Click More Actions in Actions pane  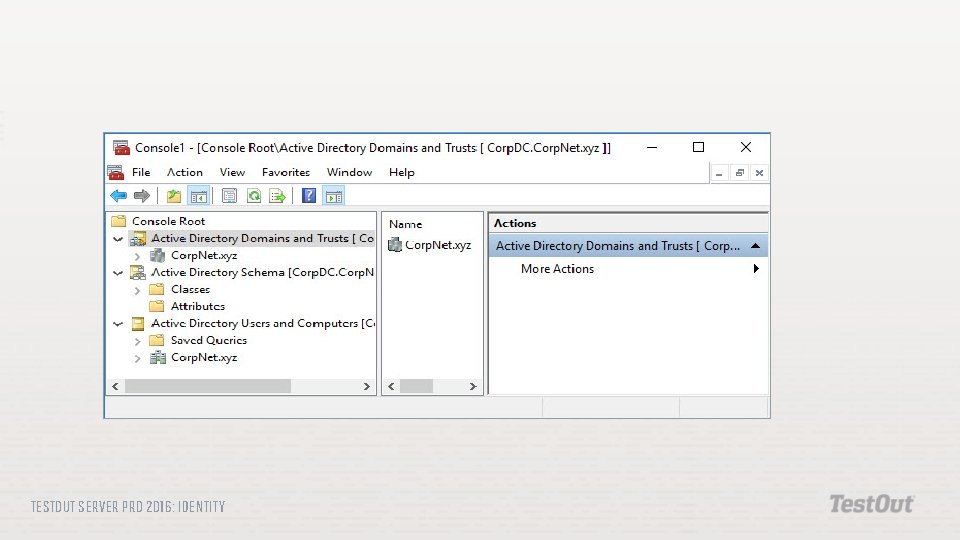pos(557,269)
